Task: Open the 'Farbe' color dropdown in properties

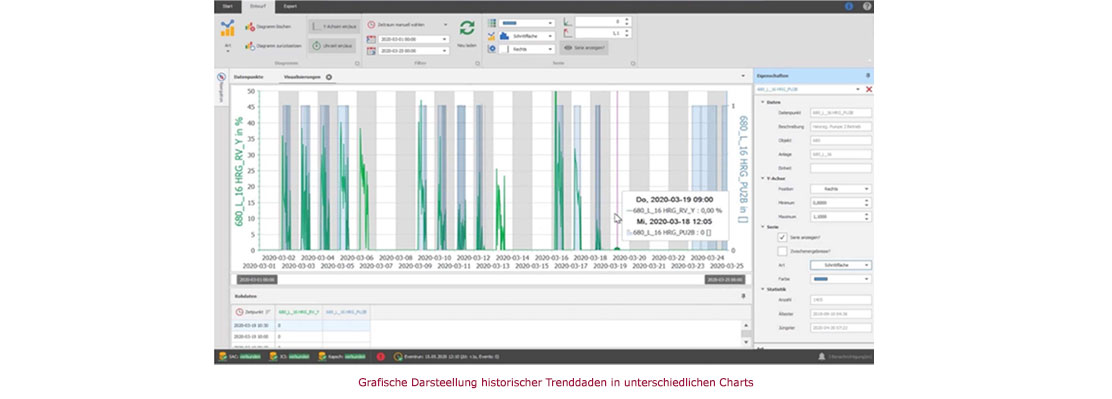Action: [x=841, y=279]
